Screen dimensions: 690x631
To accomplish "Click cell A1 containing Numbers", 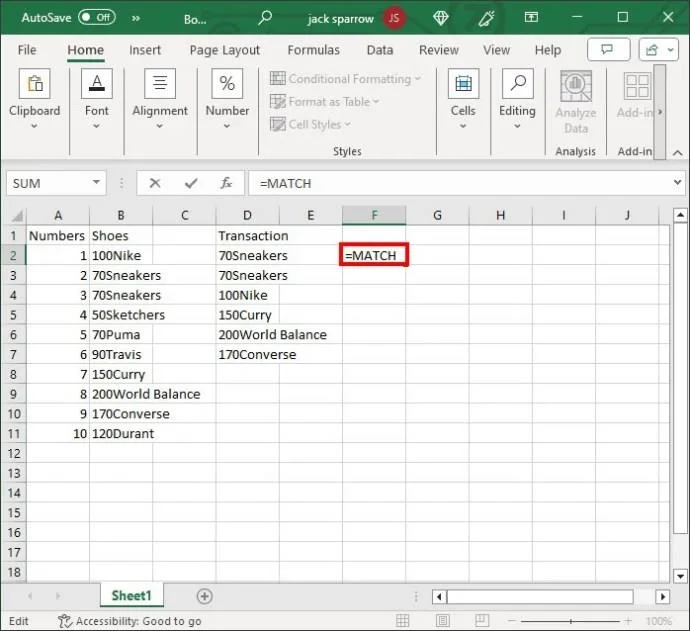I will click(58, 235).
